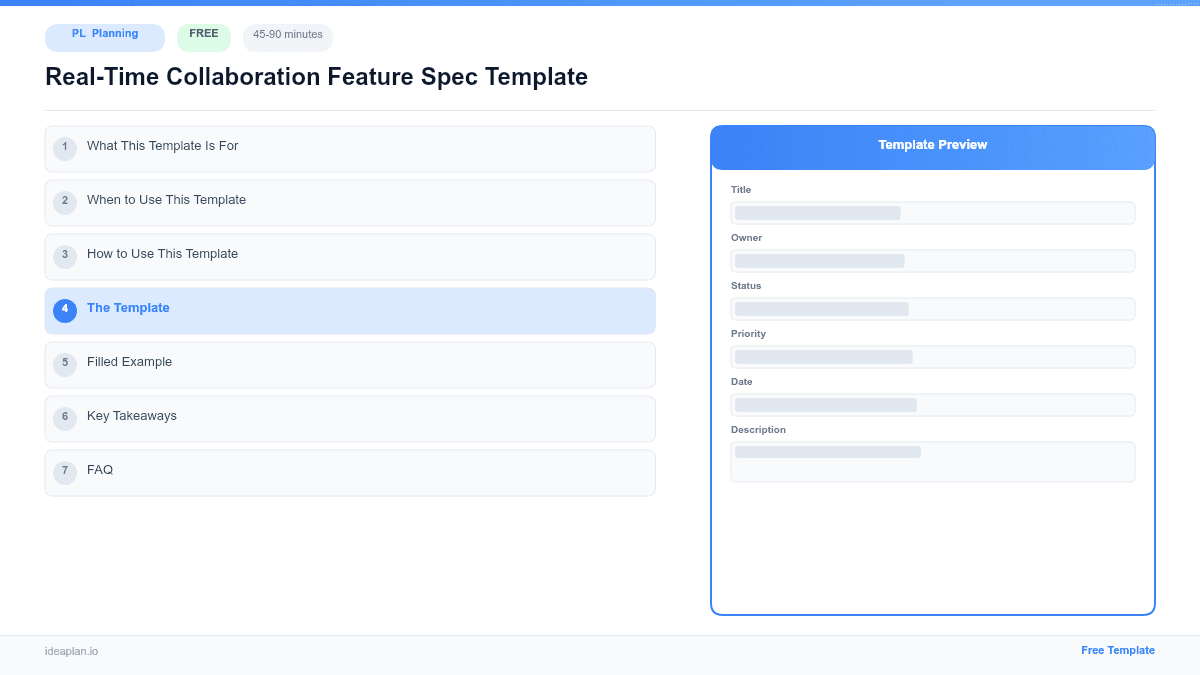
Task: Click the PL Planning category badge
Action: [x=104, y=37]
